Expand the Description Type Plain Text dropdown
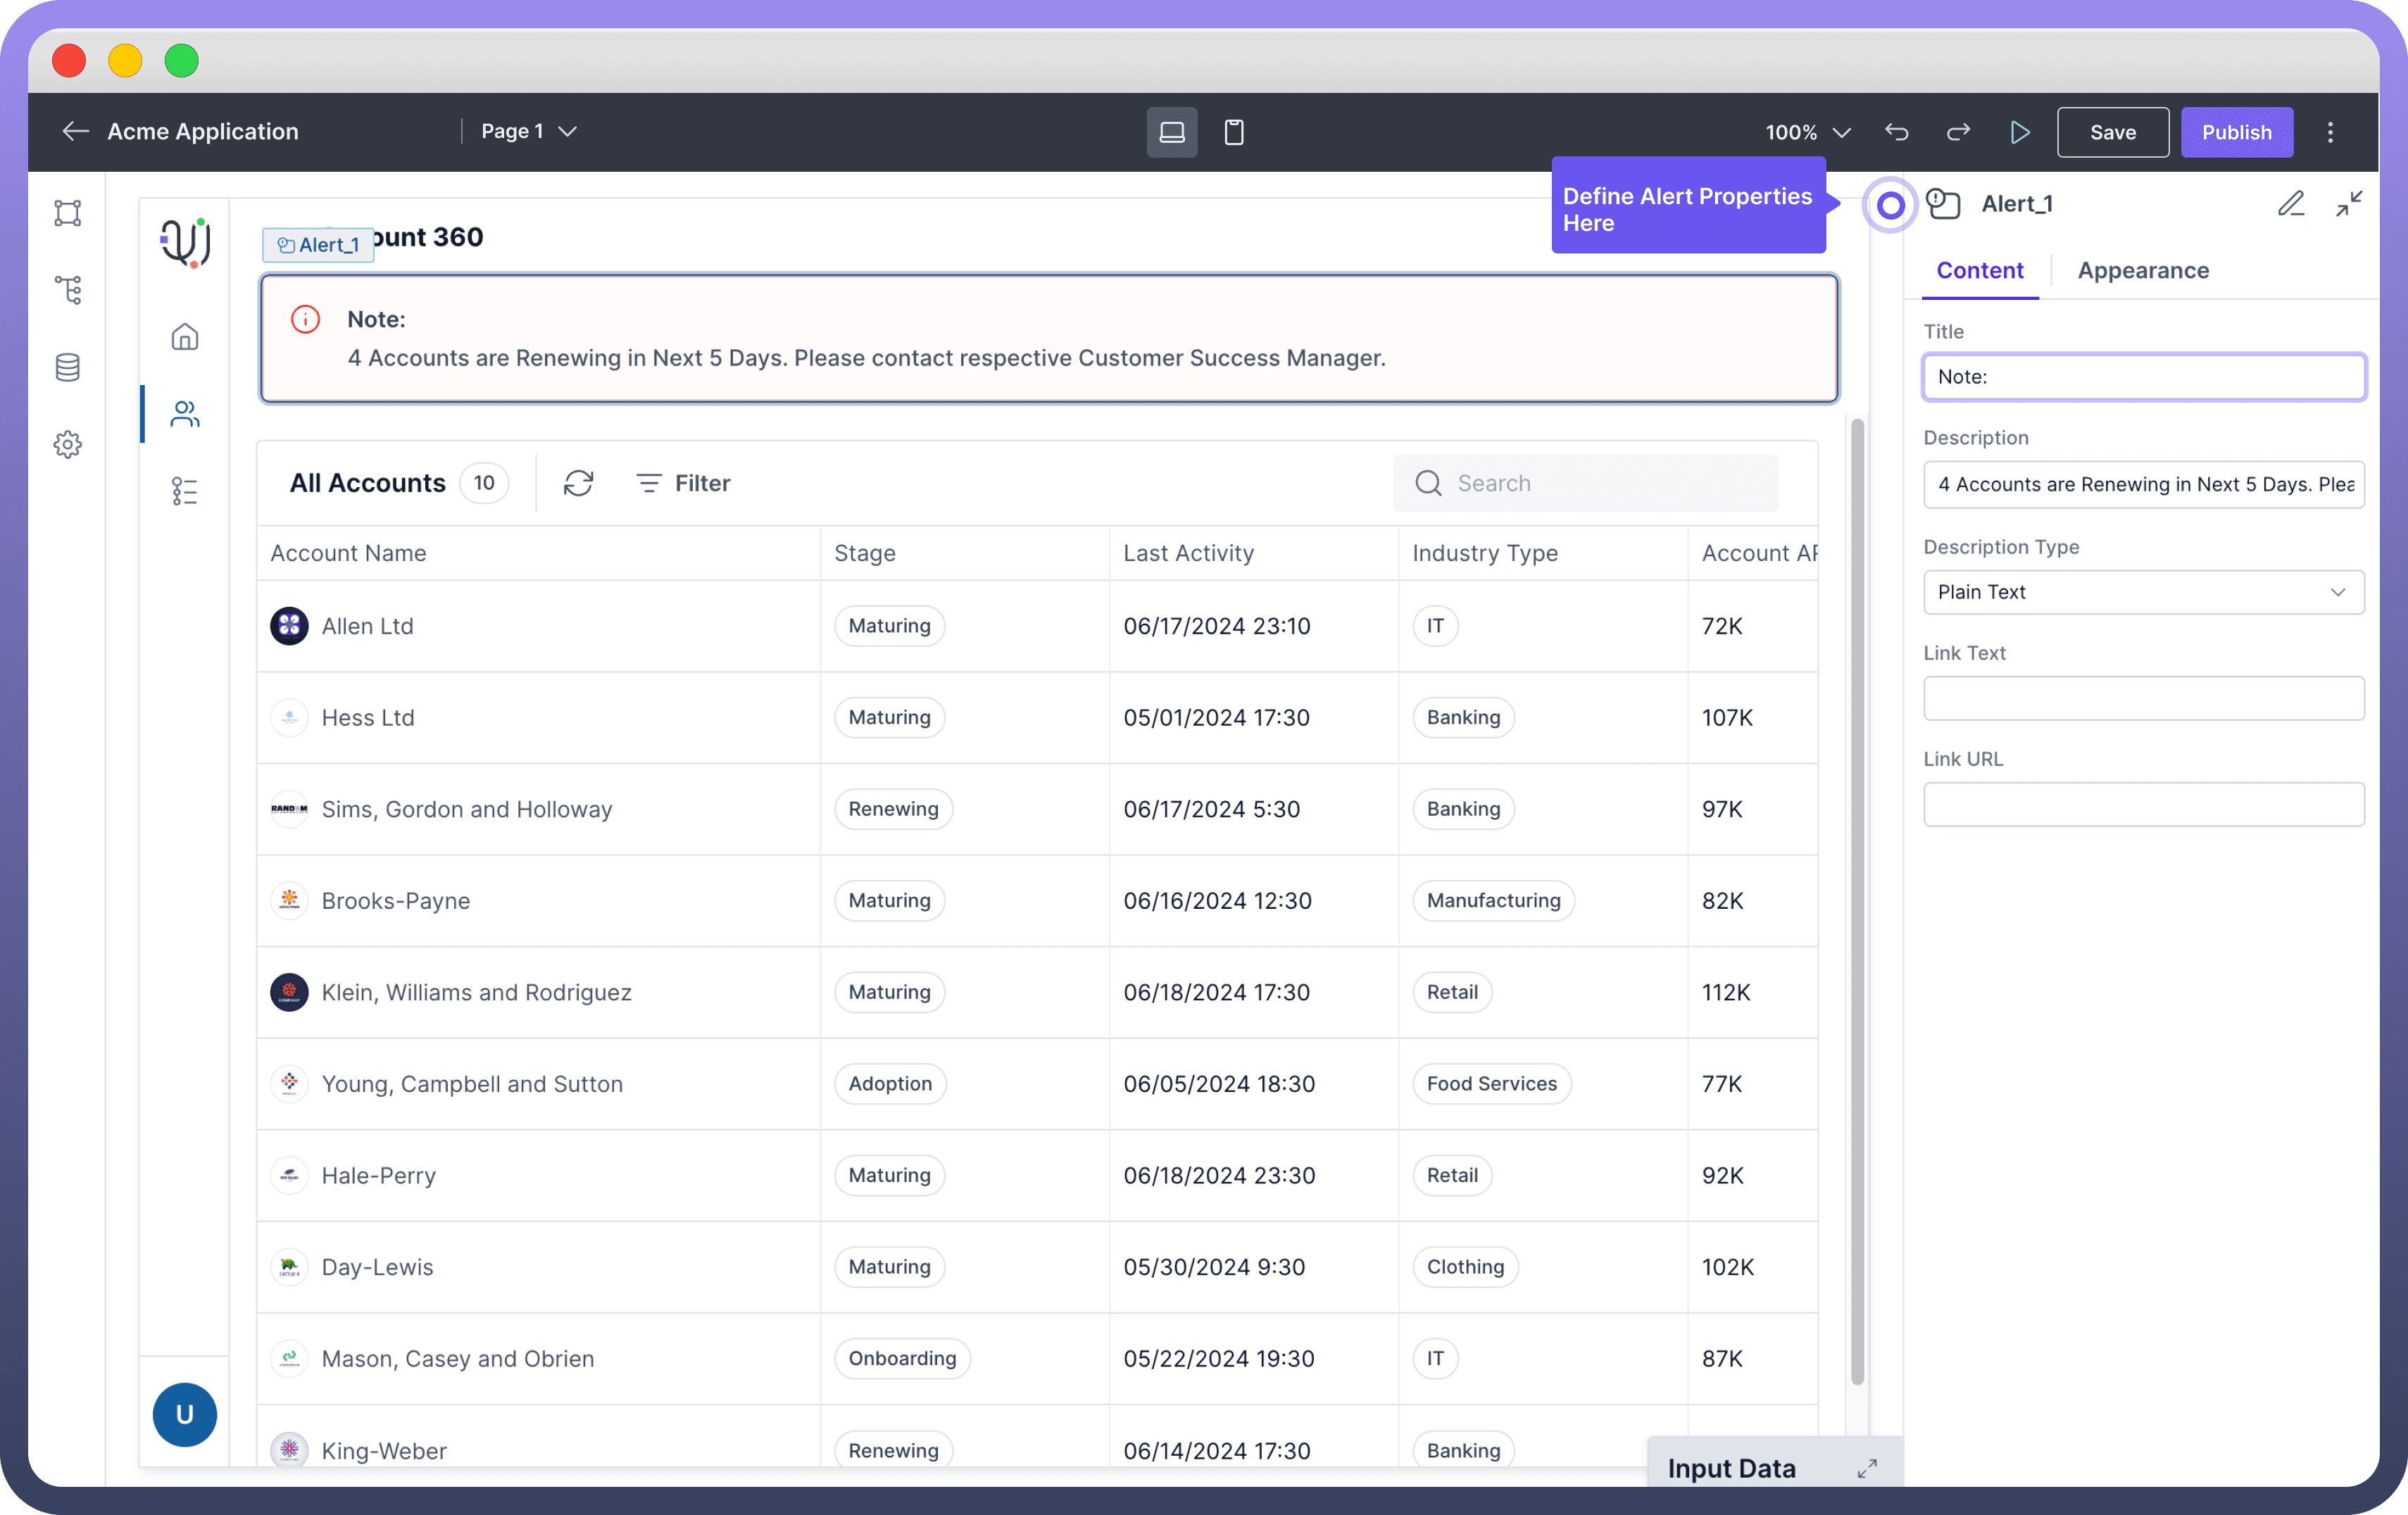 (2143, 592)
